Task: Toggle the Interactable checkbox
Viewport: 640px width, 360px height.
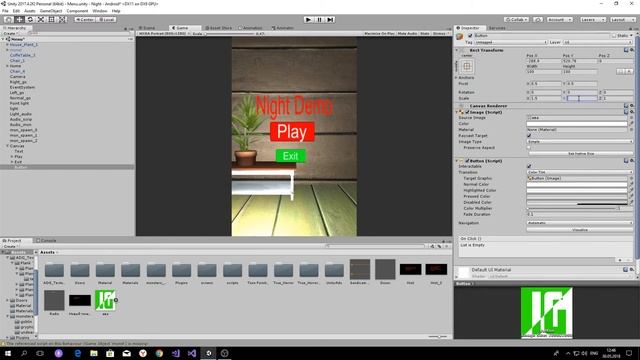Action: [x=529, y=167]
